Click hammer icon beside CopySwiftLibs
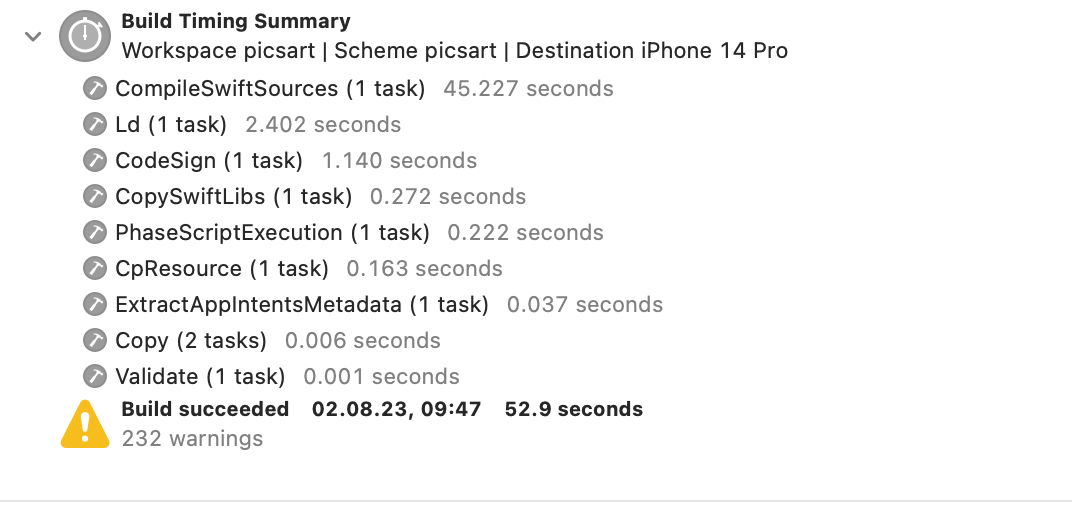The height and width of the screenshot is (508, 1072). coord(95,196)
